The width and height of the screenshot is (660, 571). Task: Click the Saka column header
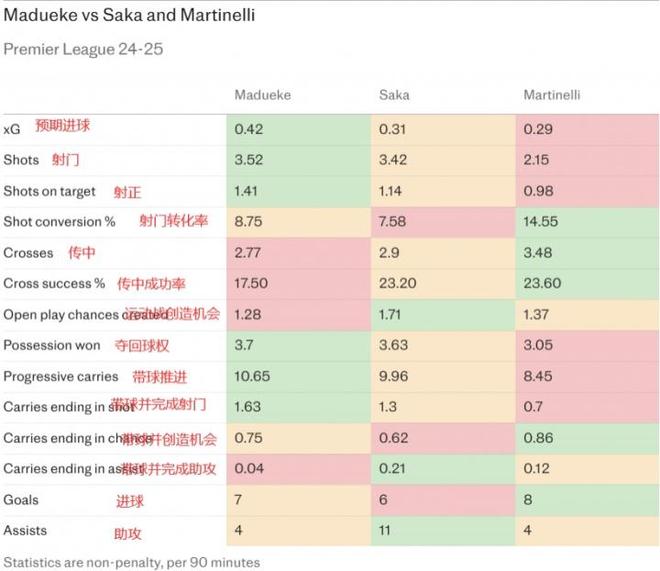pyautogui.click(x=394, y=95)
